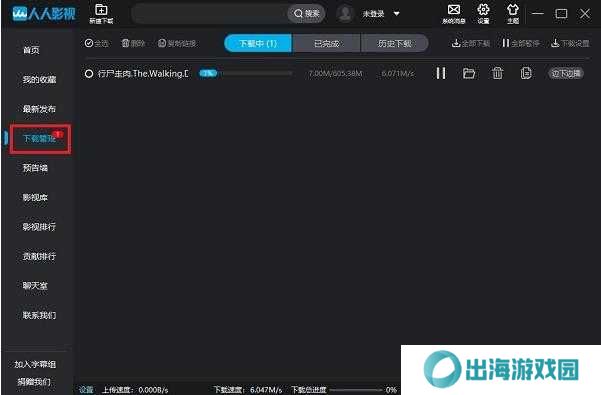The image size is (601, 395).
Task: Expand the user account dropdown arrow
Action: [397, 14]
